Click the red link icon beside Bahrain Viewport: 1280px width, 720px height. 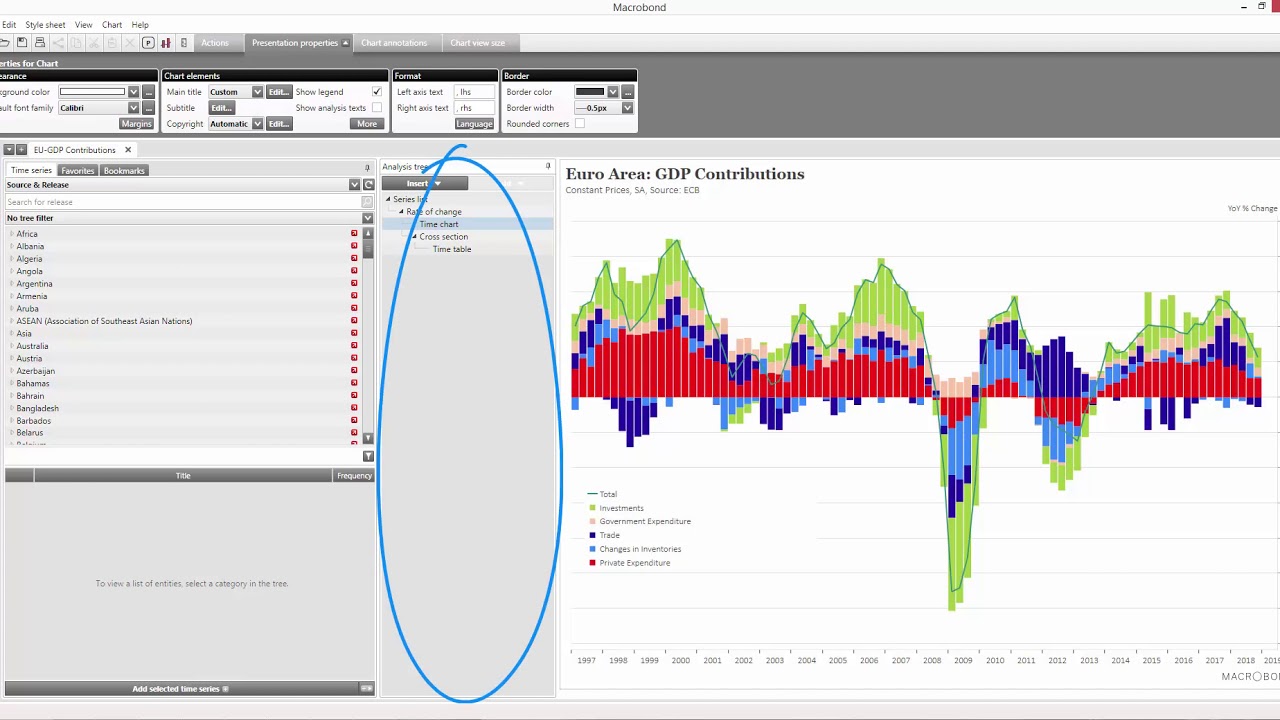354,396
